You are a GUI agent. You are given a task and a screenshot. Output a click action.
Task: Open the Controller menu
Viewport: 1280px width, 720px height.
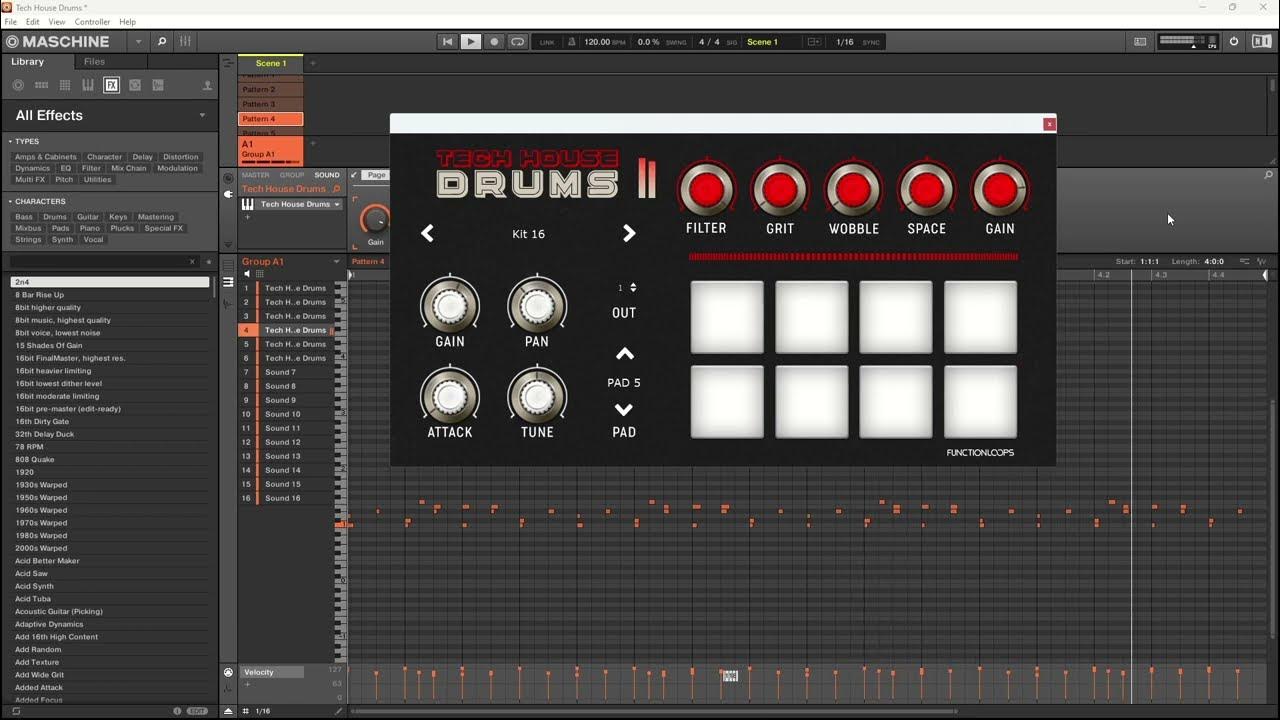[93, 22]
